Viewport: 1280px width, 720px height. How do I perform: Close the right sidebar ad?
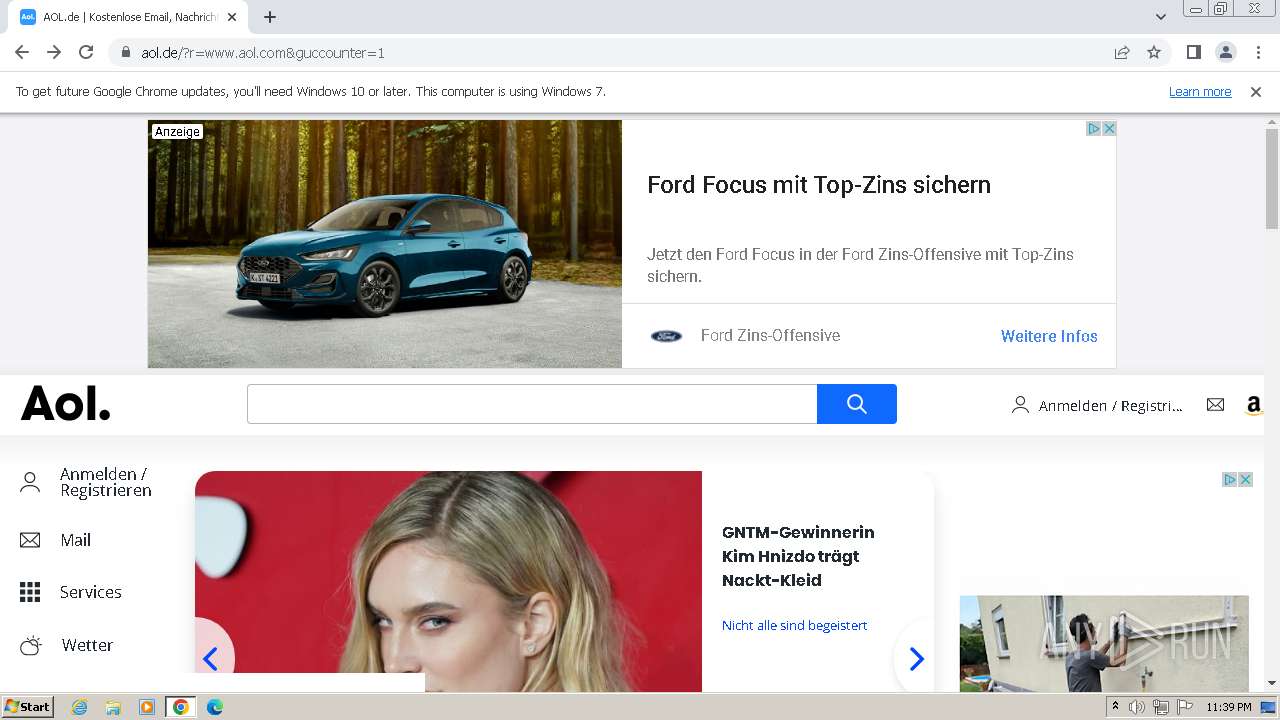[x=1246, y=480]
